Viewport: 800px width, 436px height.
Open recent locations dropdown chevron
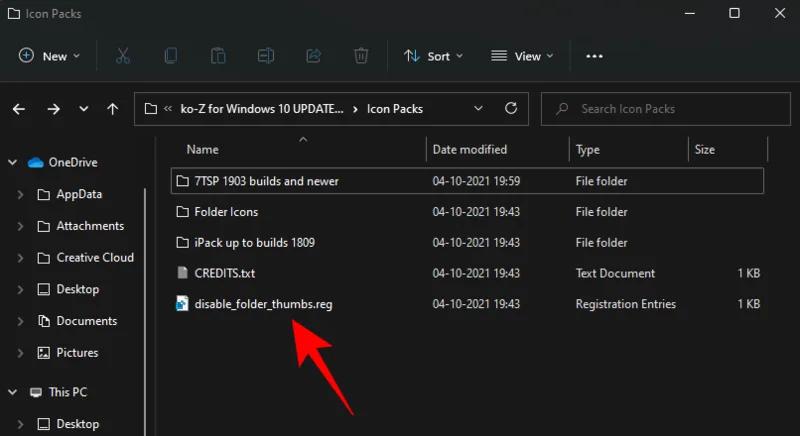83,109
